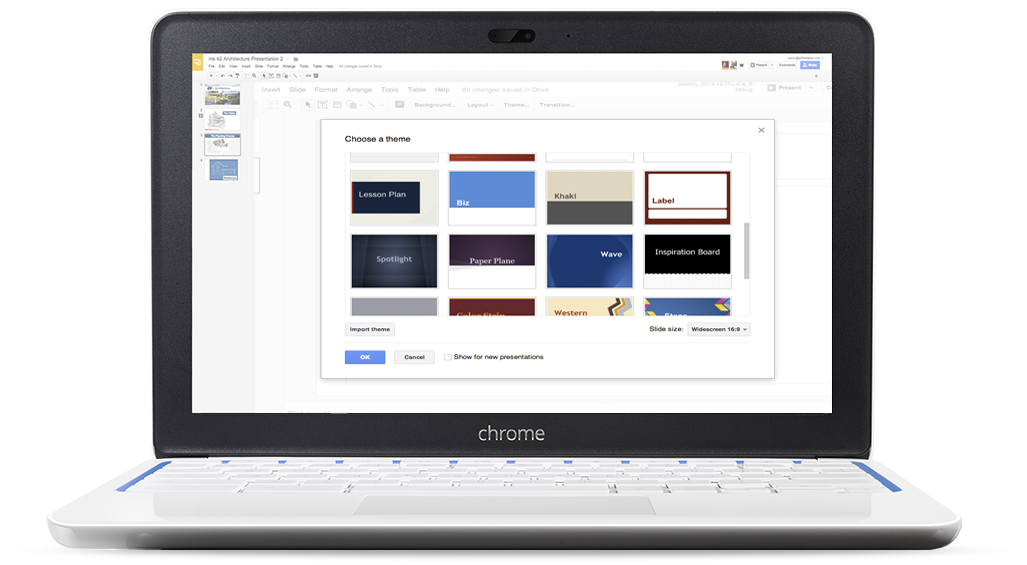Viewport: 1027px width, 565px height.
Task: Choose the Wave theme
Action: point(589,261)
